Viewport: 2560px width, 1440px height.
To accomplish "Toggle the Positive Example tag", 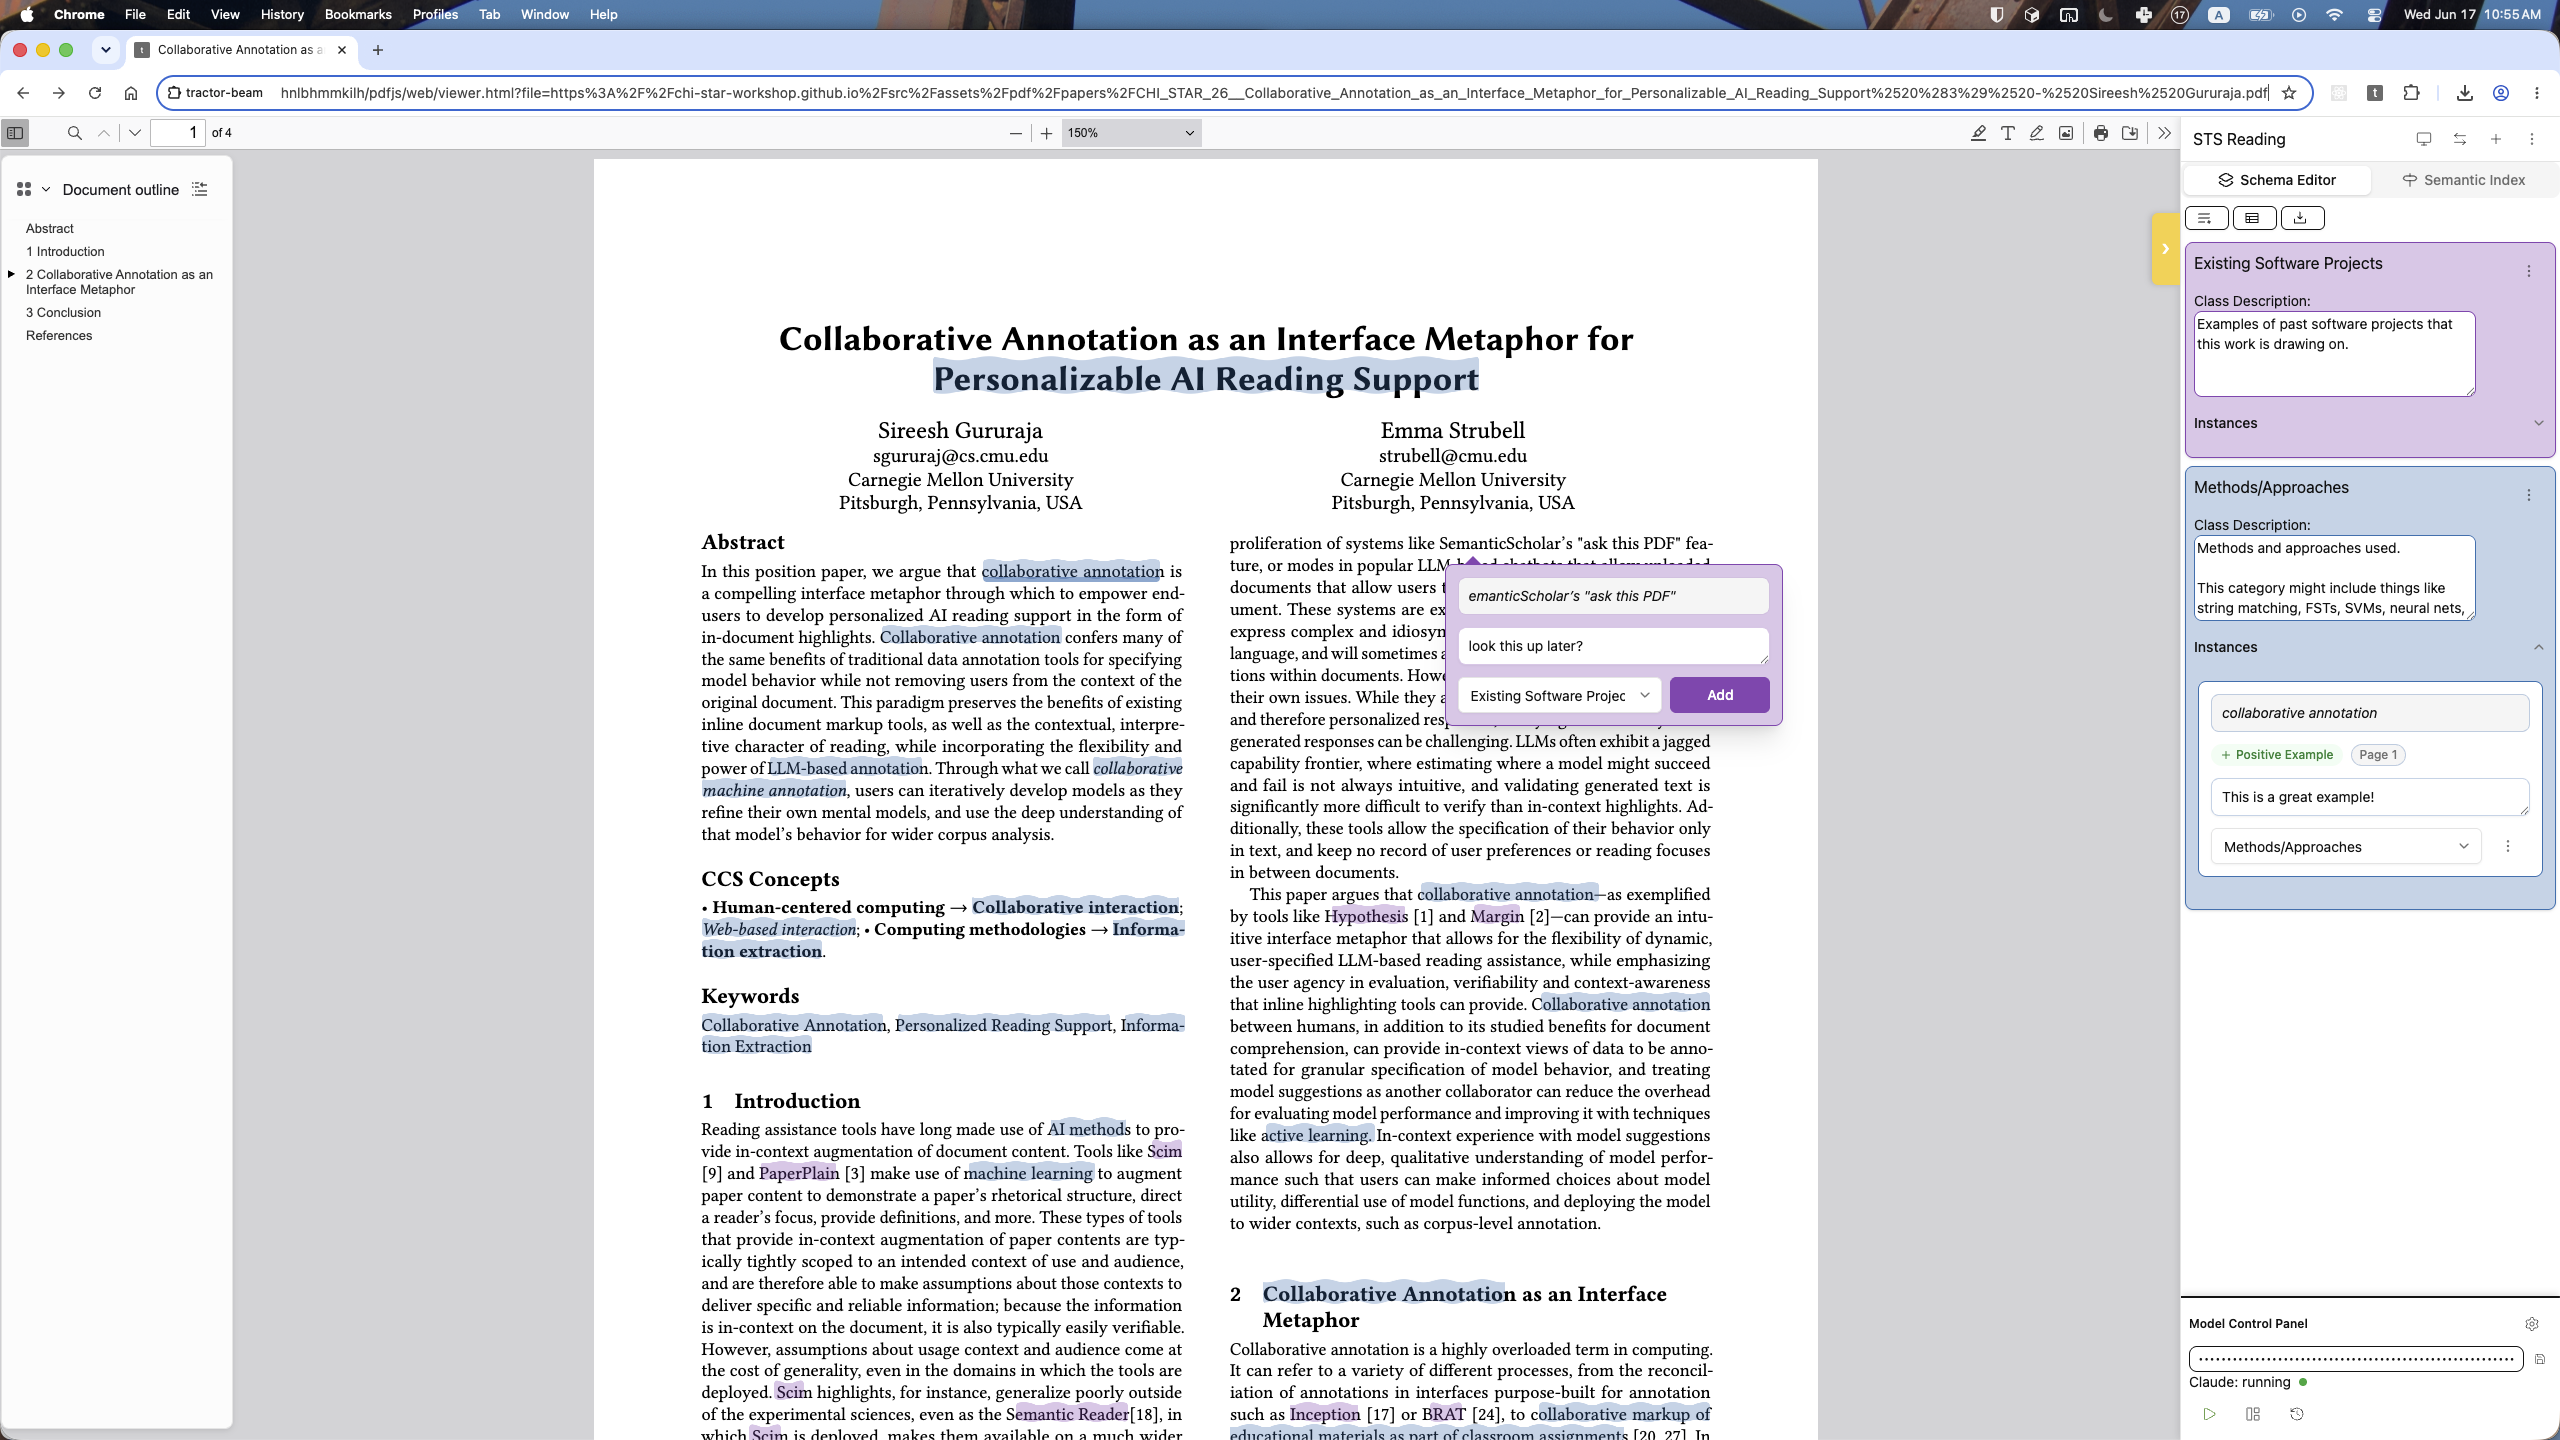I will click(x=2276, y=755).
